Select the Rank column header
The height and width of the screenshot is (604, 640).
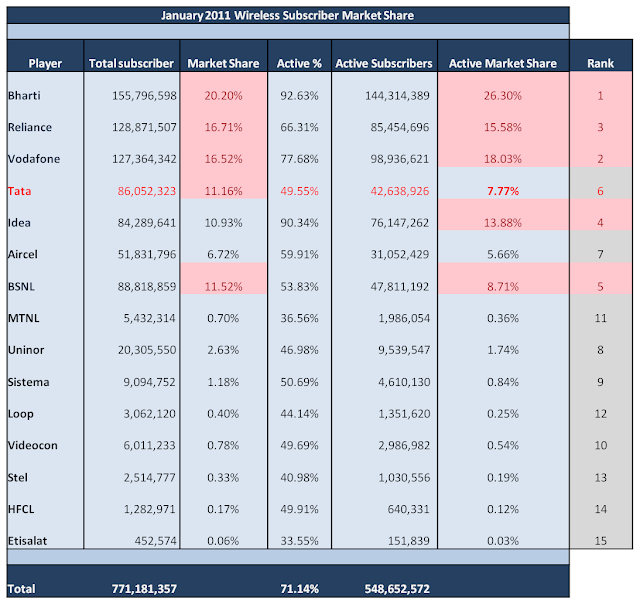pyautogui.click(x=600, y=63)
